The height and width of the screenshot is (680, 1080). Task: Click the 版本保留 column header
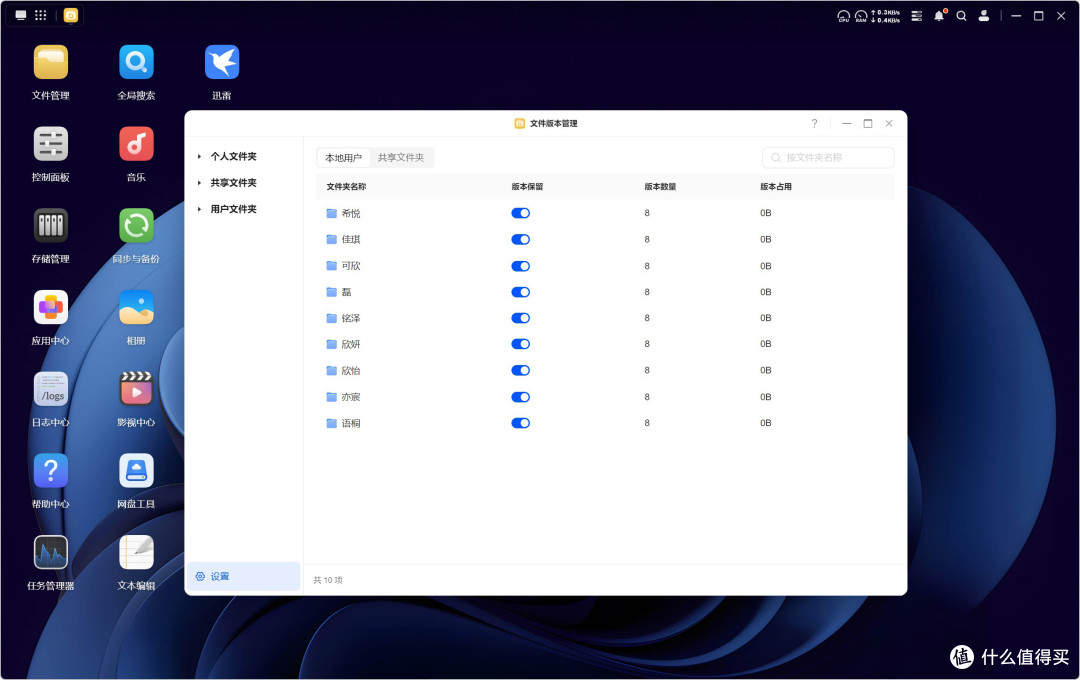527,187
